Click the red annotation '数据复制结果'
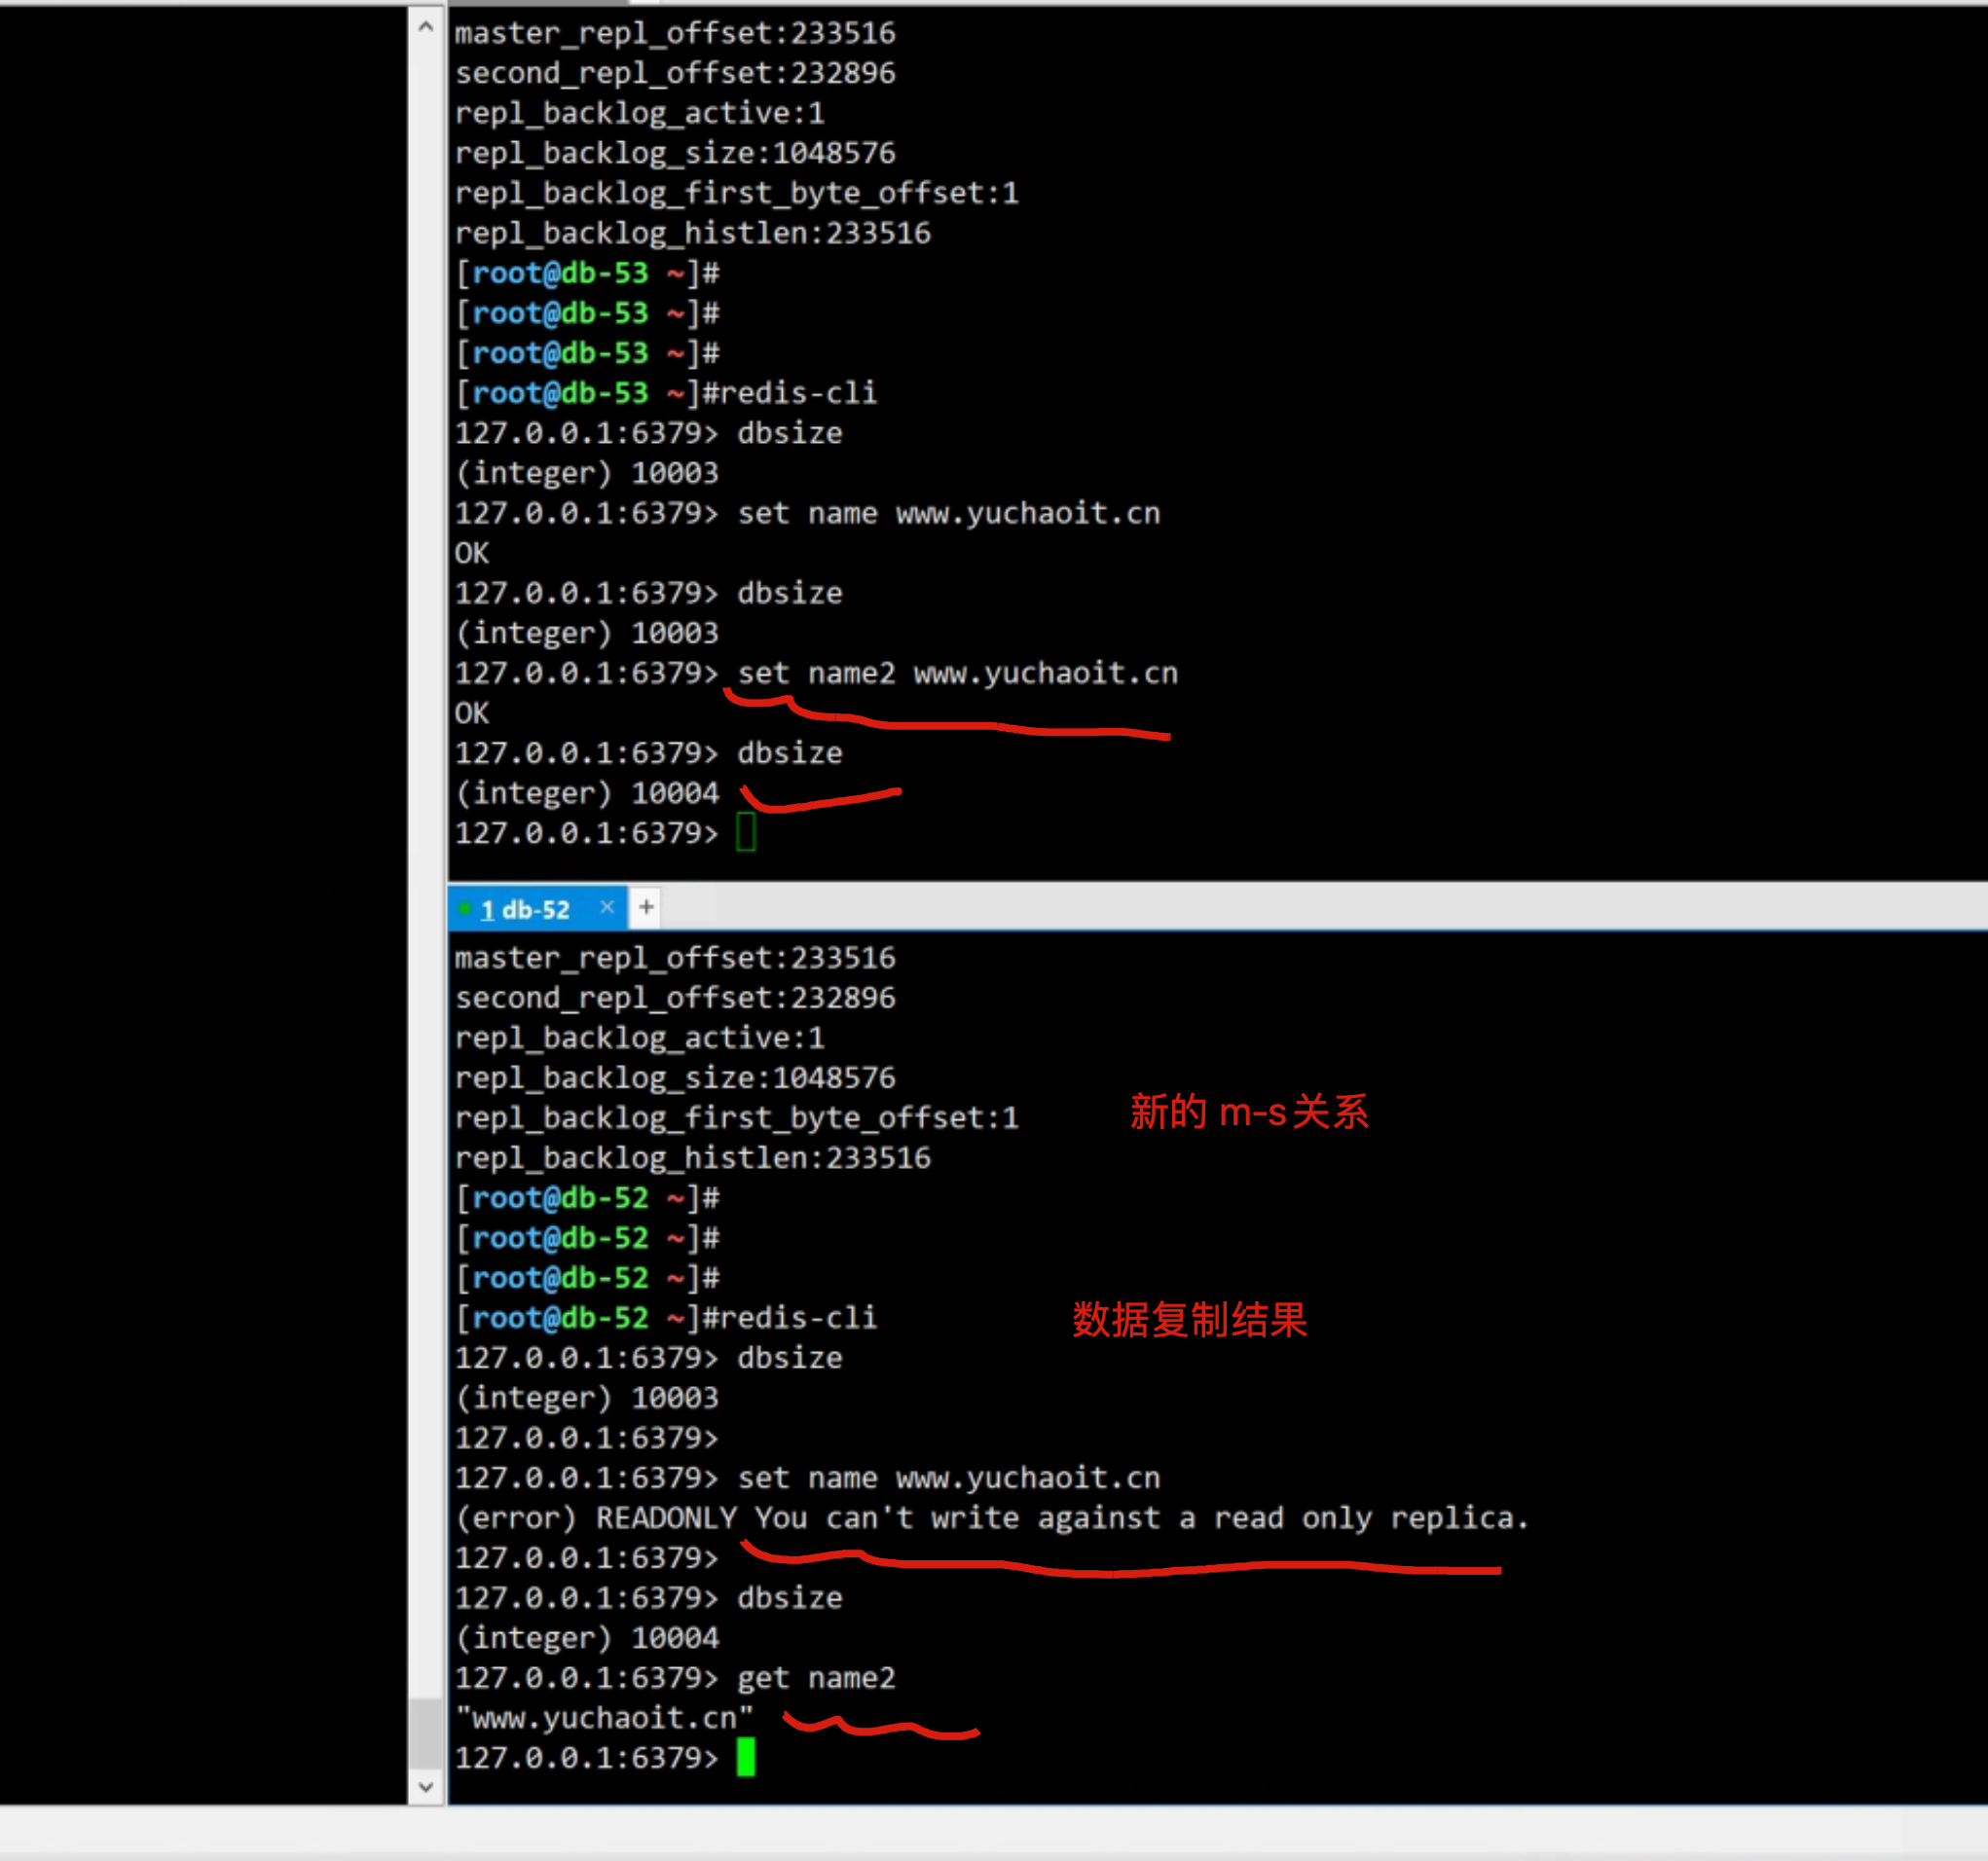 coord(1189,1319)
